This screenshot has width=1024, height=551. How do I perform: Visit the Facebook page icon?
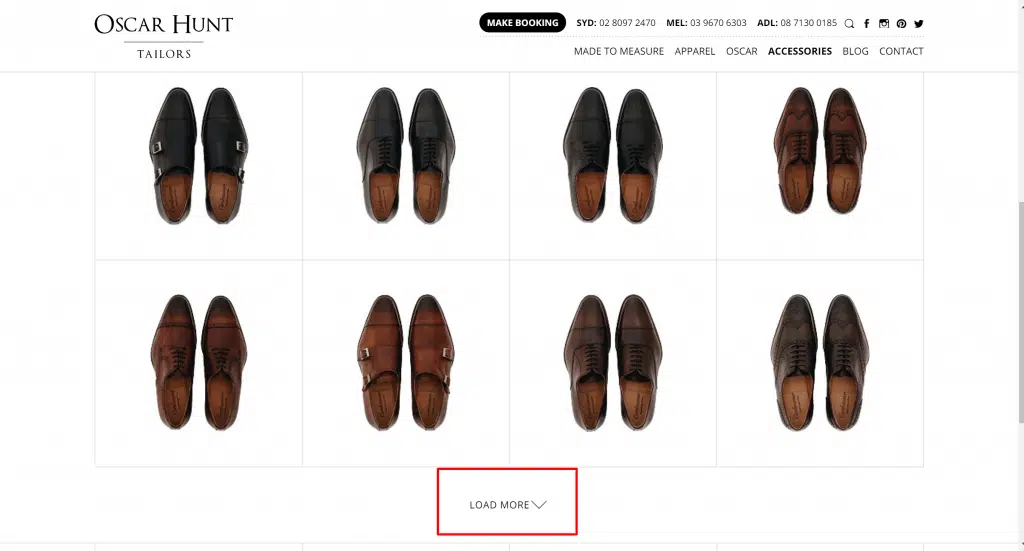[x=866, y=23]
